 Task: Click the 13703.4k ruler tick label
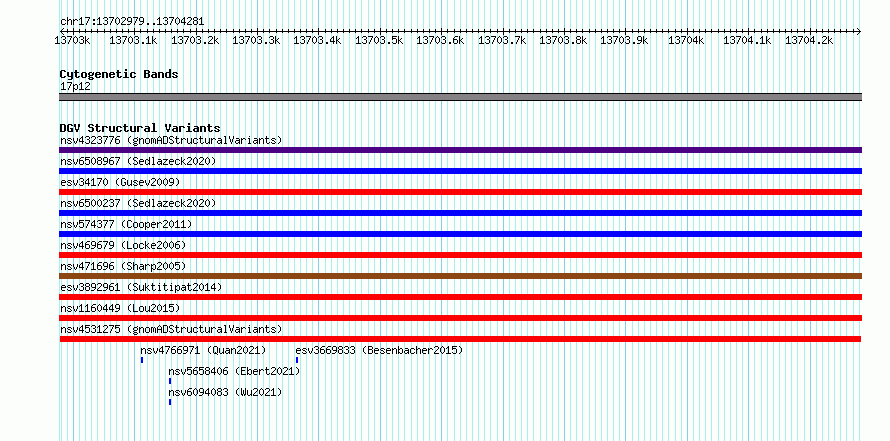tap(317, 40)
